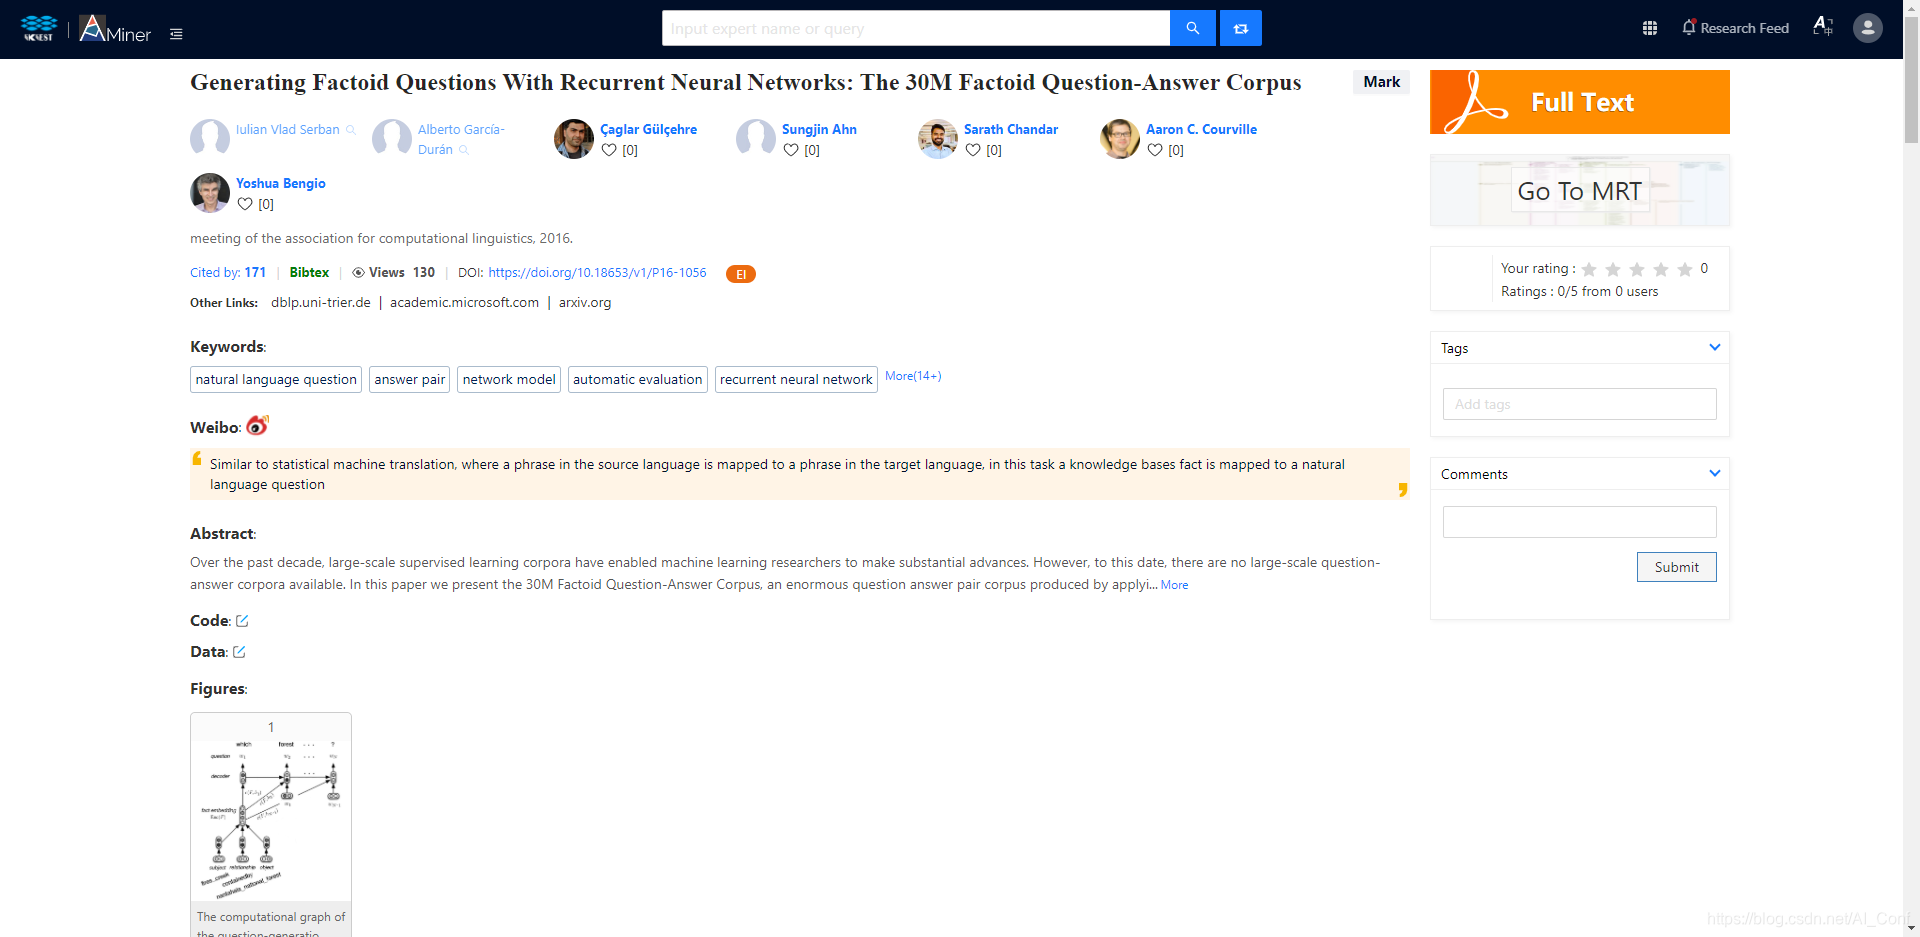This screenshot has height=937, width=1920.
Task: Click the Mark button
Action: click(x=1381, y=82)
